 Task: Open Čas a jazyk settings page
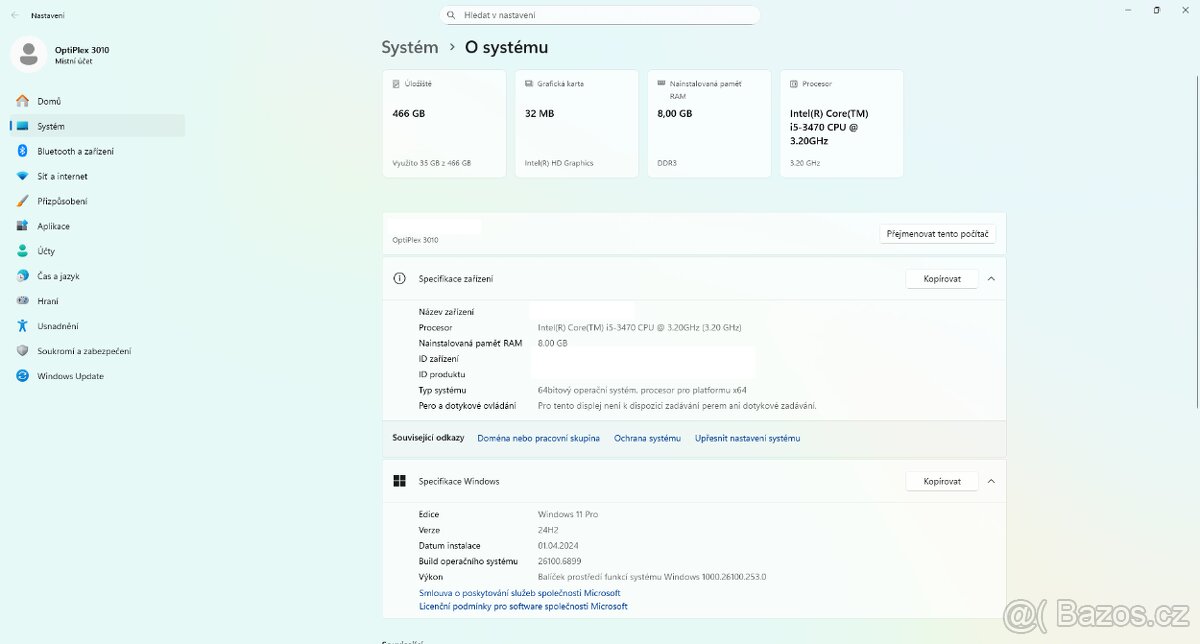(58, 276)
